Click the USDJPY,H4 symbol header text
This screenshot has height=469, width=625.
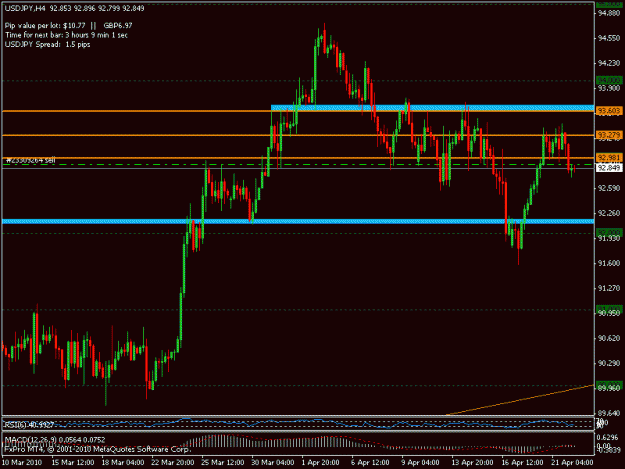click(x=75, y=8)
